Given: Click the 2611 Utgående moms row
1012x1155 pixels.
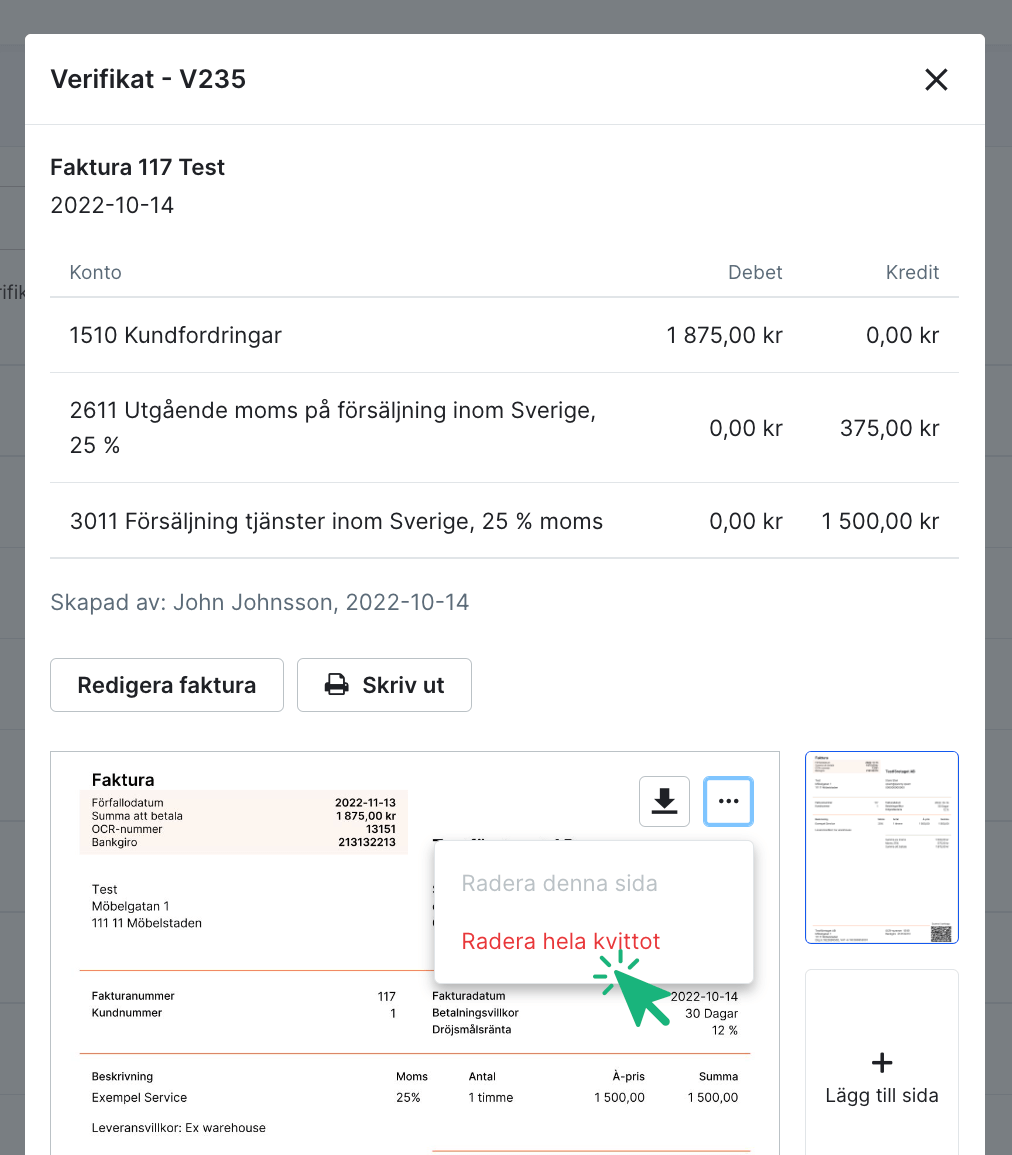Looking at the screenshot, I should (x=332, y=428).
